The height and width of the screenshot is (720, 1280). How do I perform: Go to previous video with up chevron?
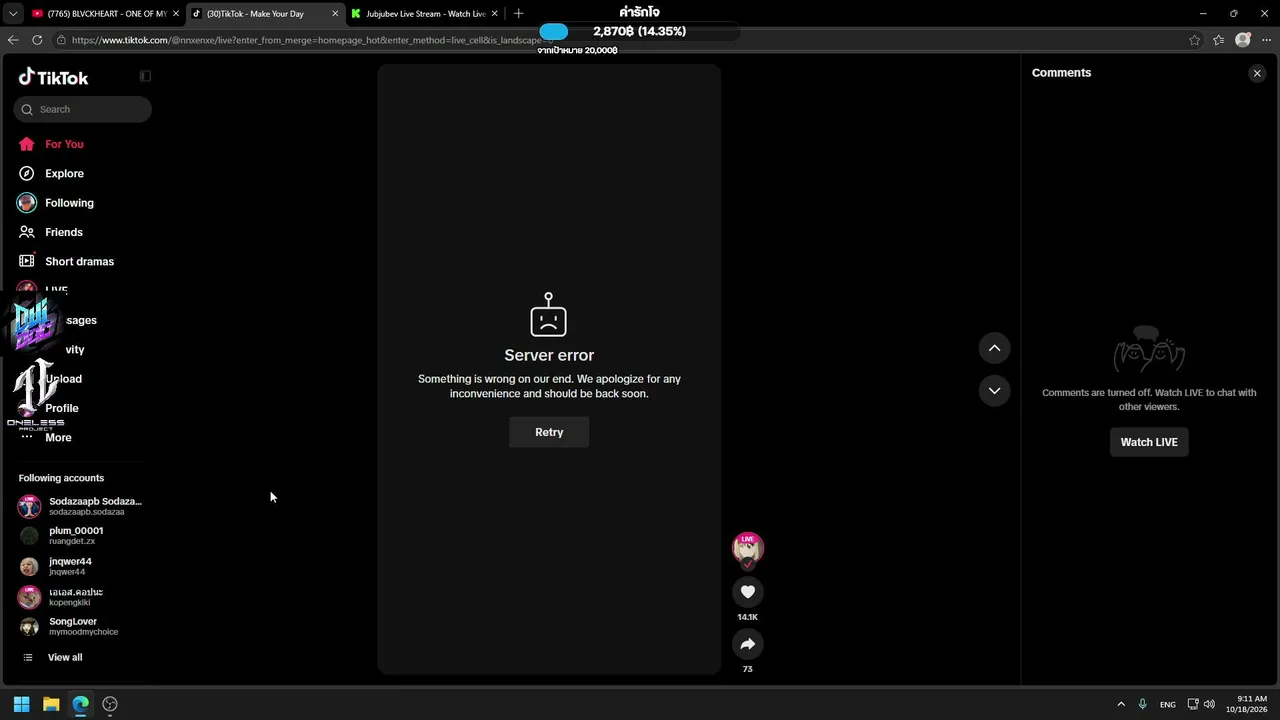994,348
